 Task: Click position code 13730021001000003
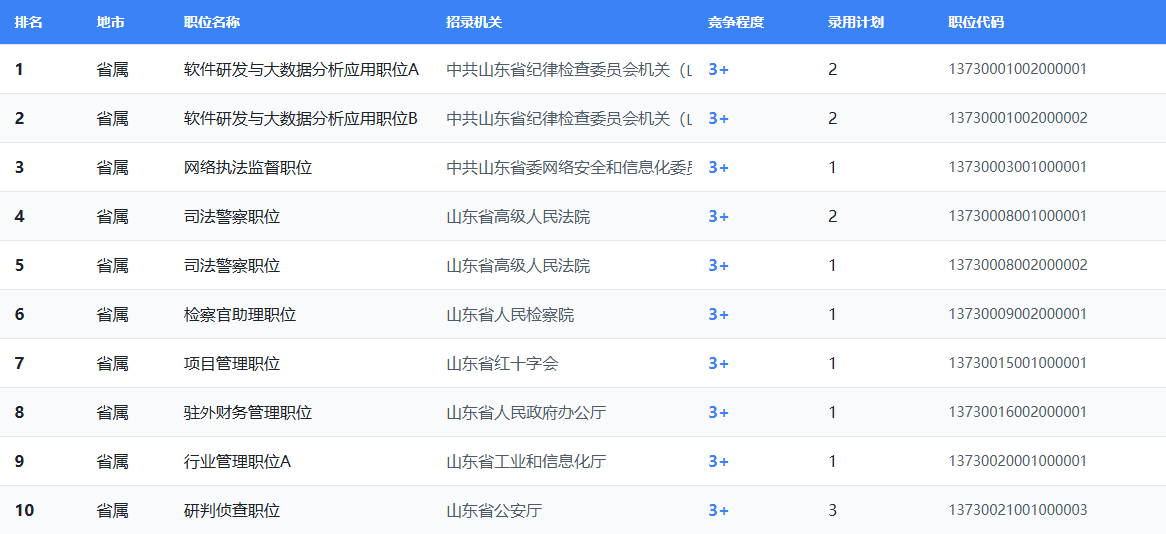[x=1017, y=510]
